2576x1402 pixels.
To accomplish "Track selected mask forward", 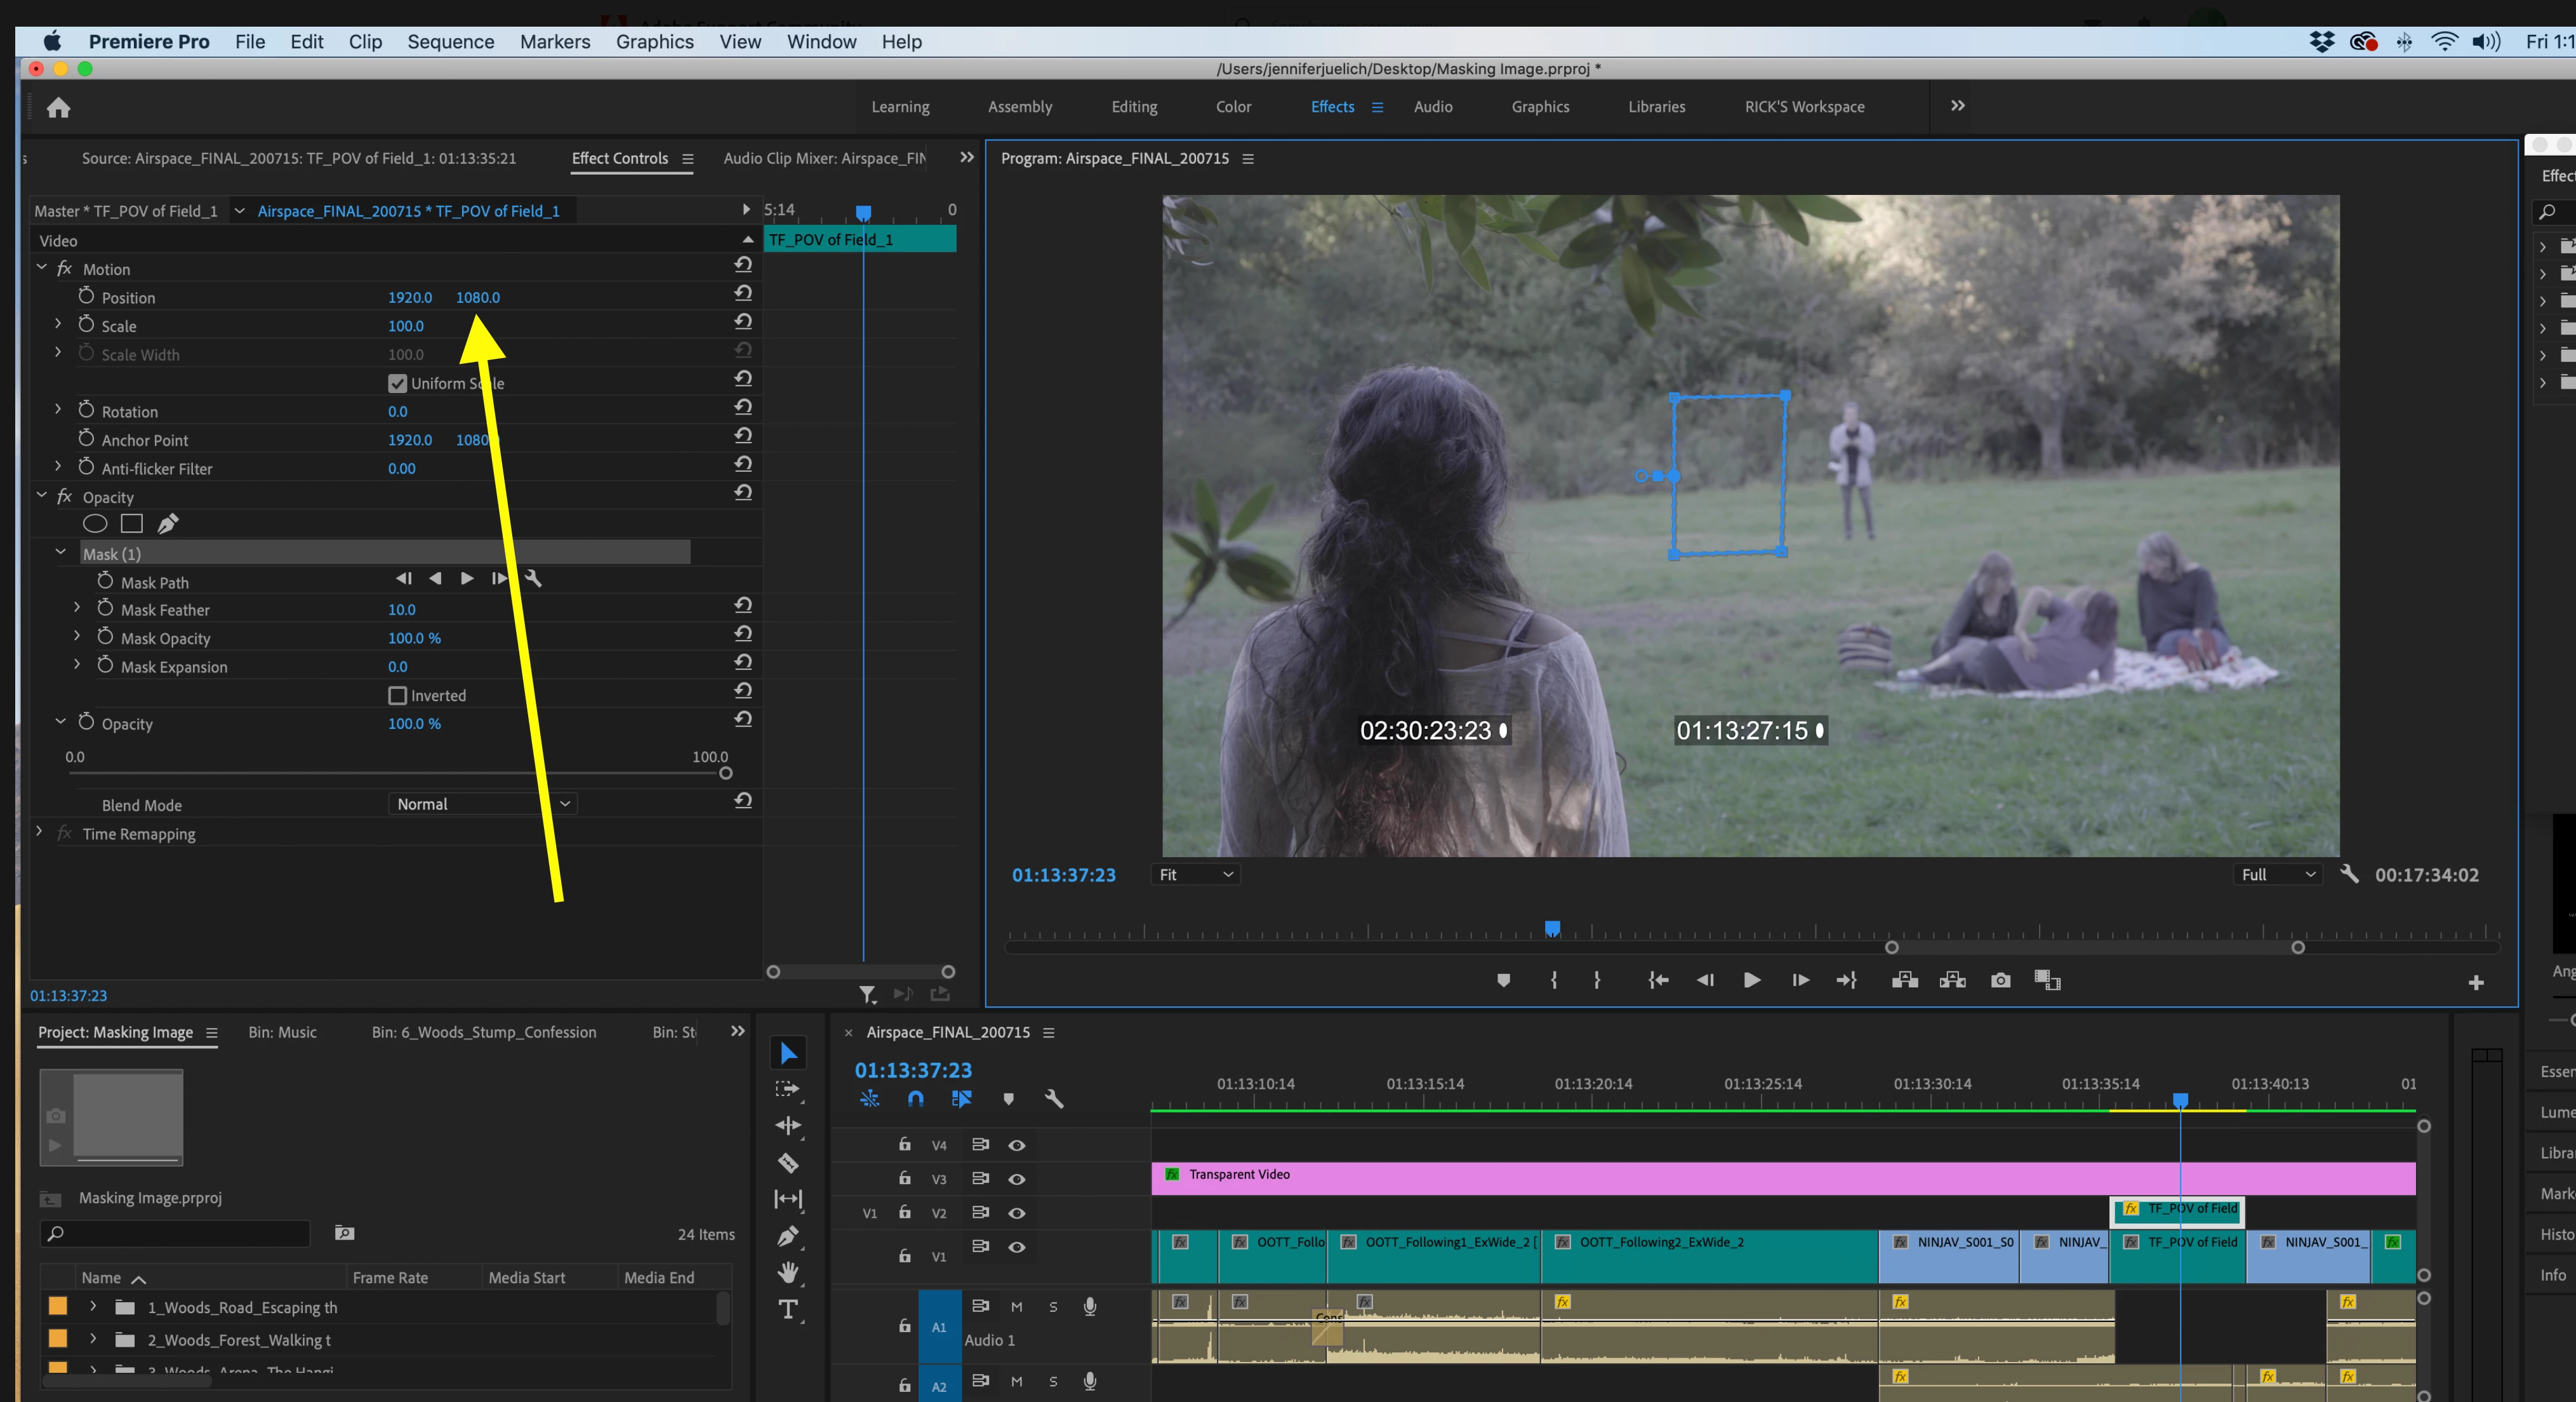I will 467,578.
